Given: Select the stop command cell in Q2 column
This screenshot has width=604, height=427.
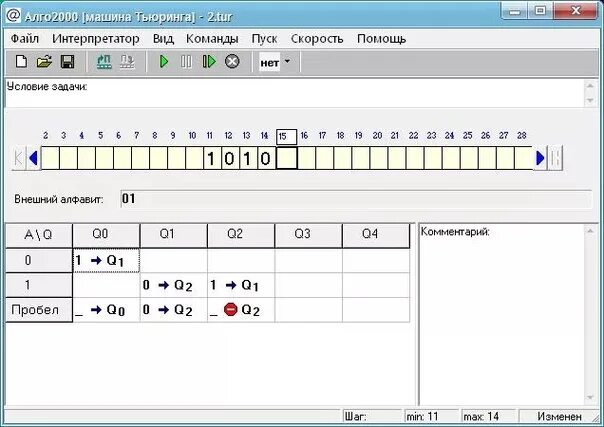Looking at the screenshot, I should click(x=241, y=310).
